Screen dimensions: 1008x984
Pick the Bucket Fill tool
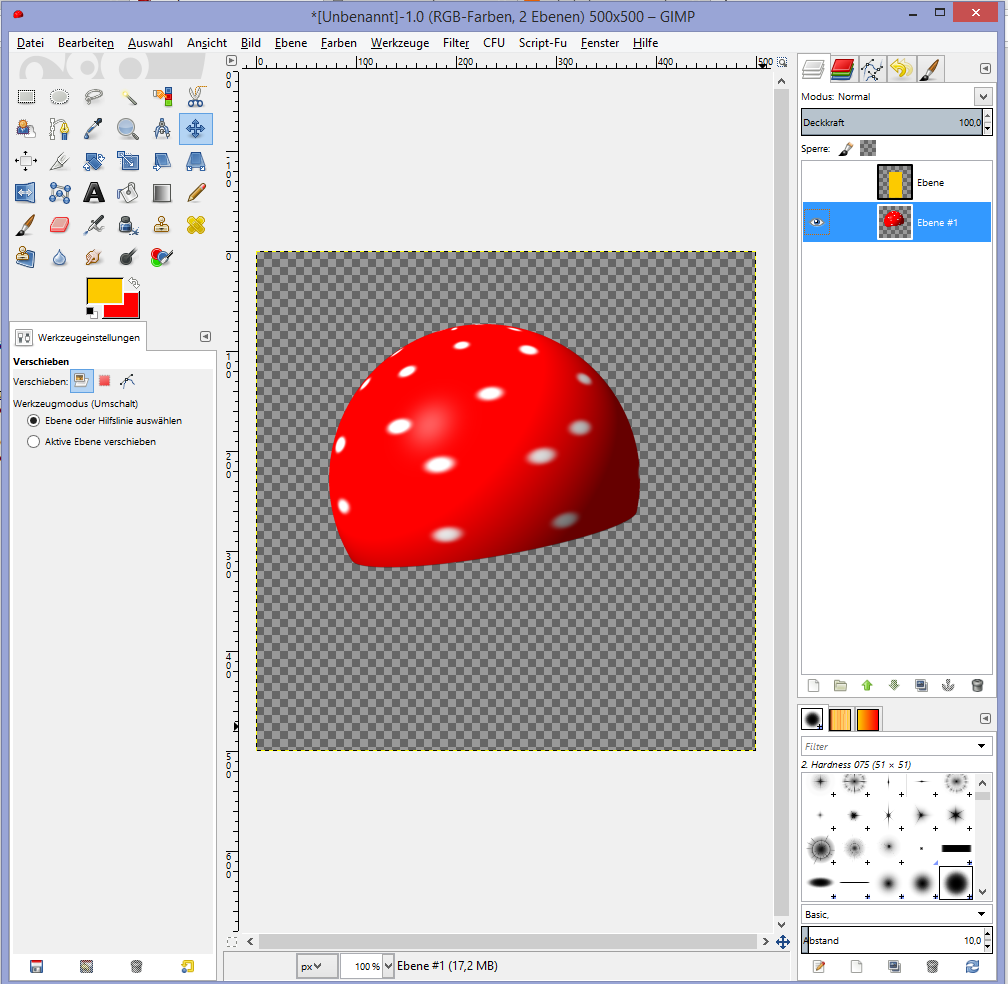point(128,192)
